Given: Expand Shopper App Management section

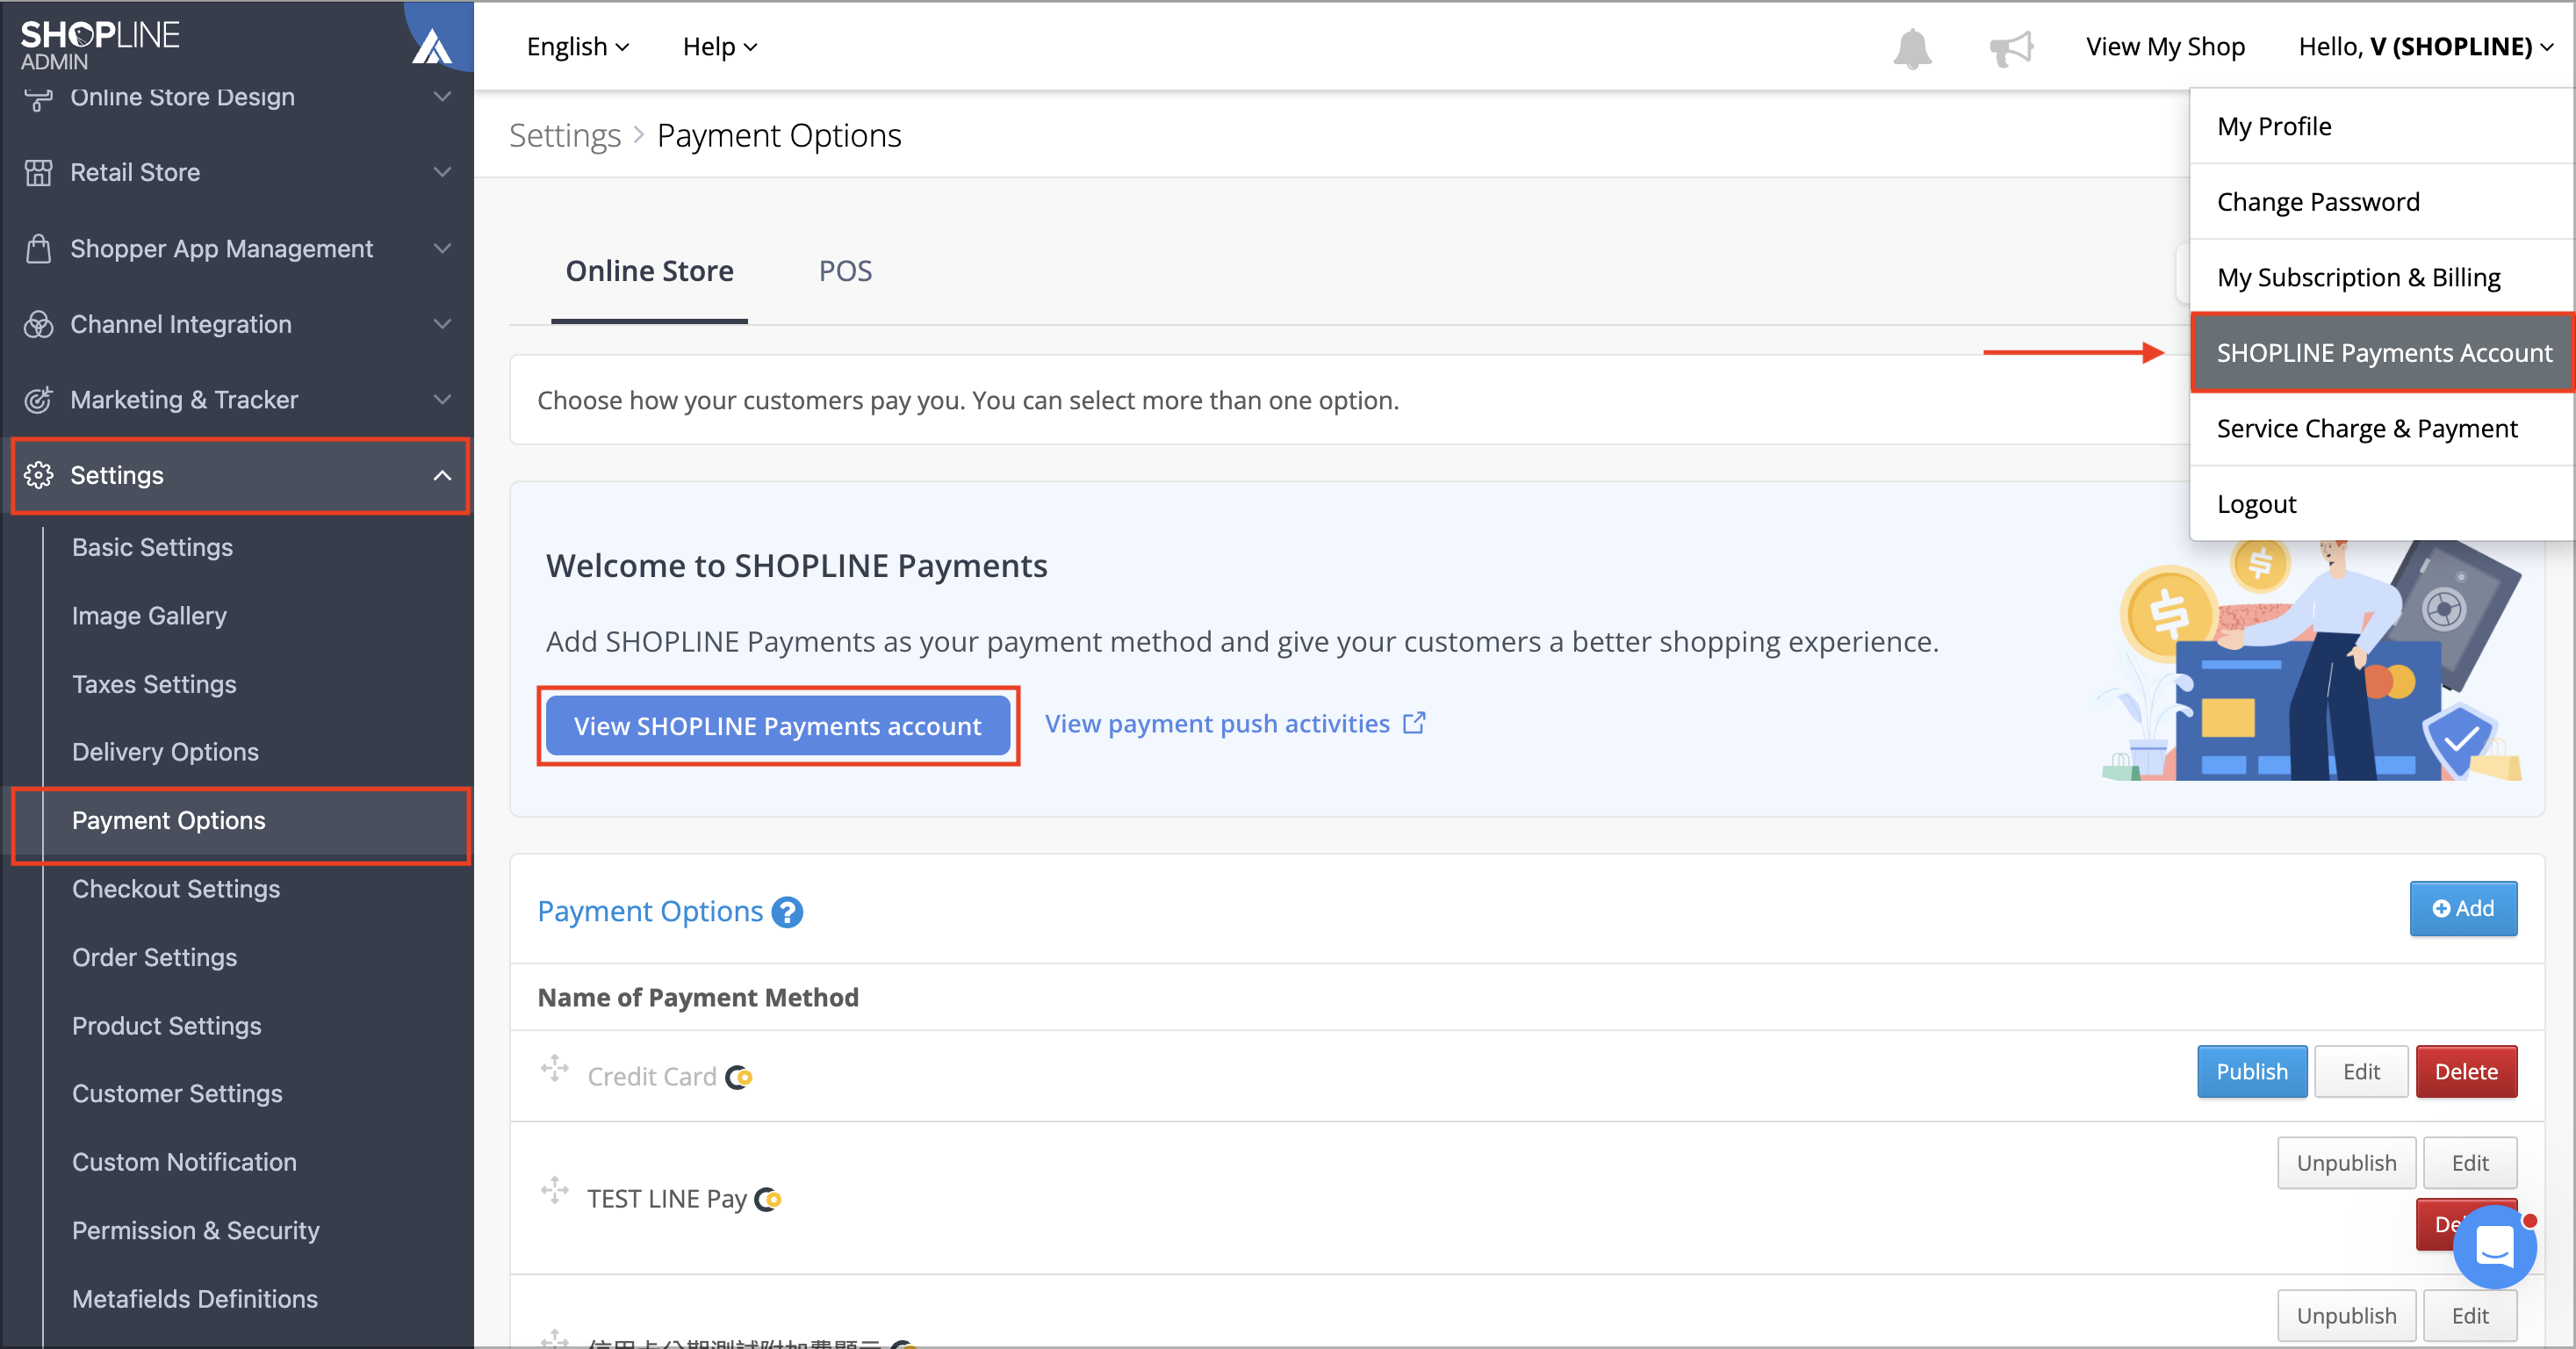Looking at the screenshot, I should 442,248.
